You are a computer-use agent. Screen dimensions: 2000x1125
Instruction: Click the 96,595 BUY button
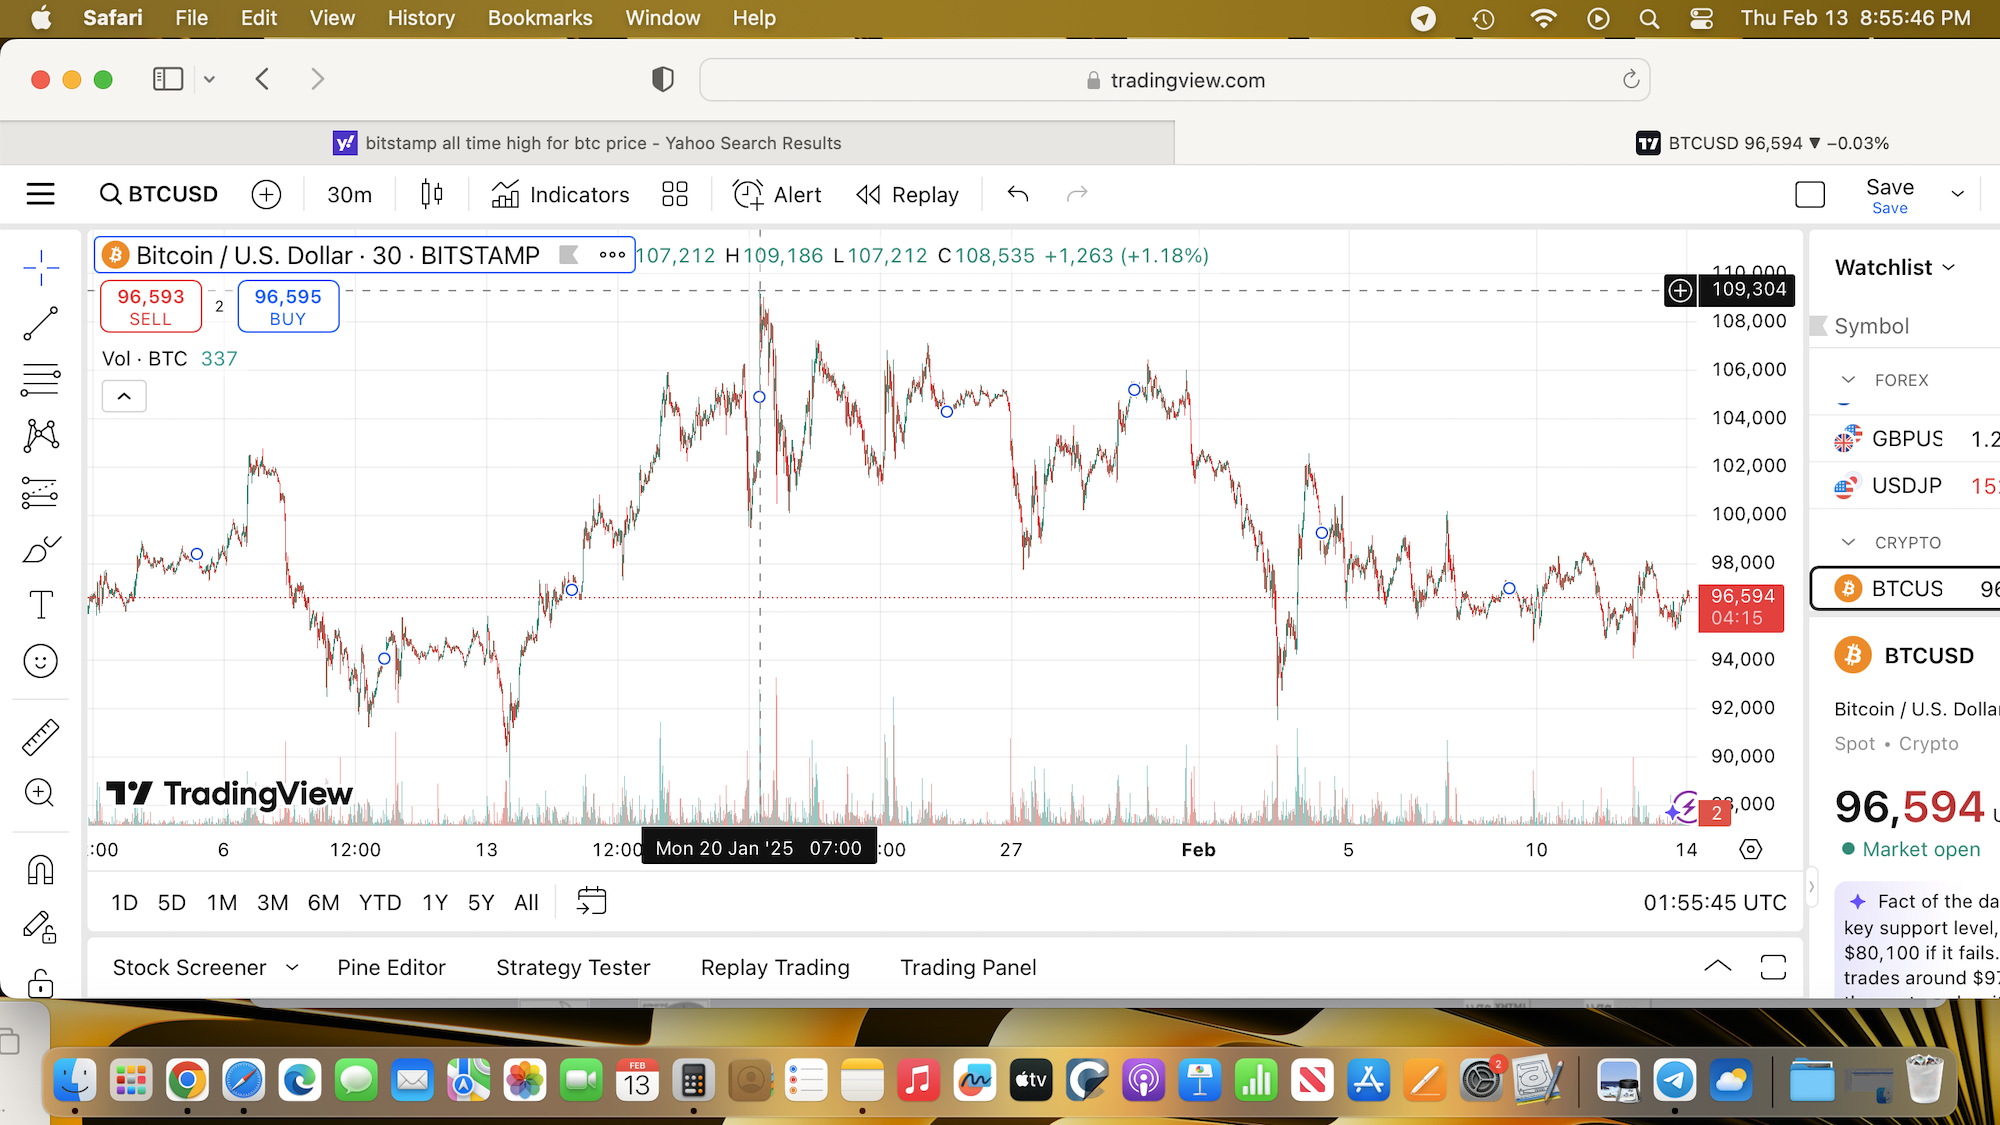(x=288, y=306)
